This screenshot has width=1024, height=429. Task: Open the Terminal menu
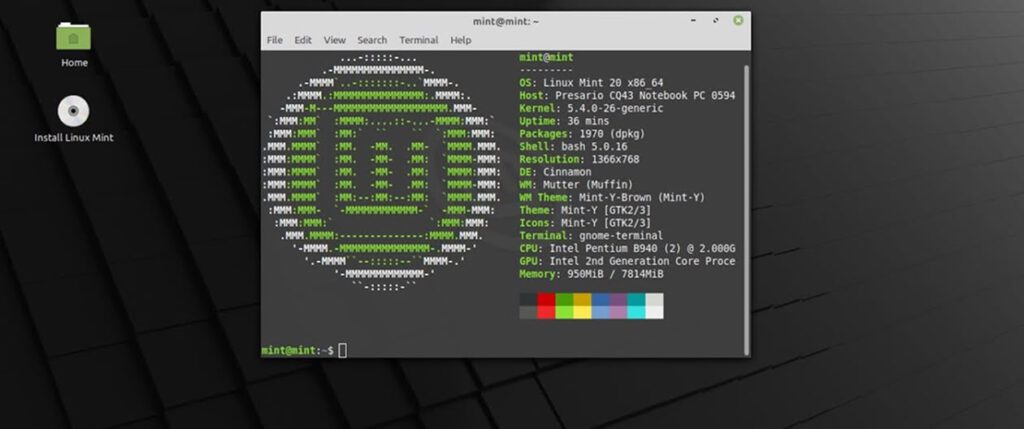click(419, 40)
